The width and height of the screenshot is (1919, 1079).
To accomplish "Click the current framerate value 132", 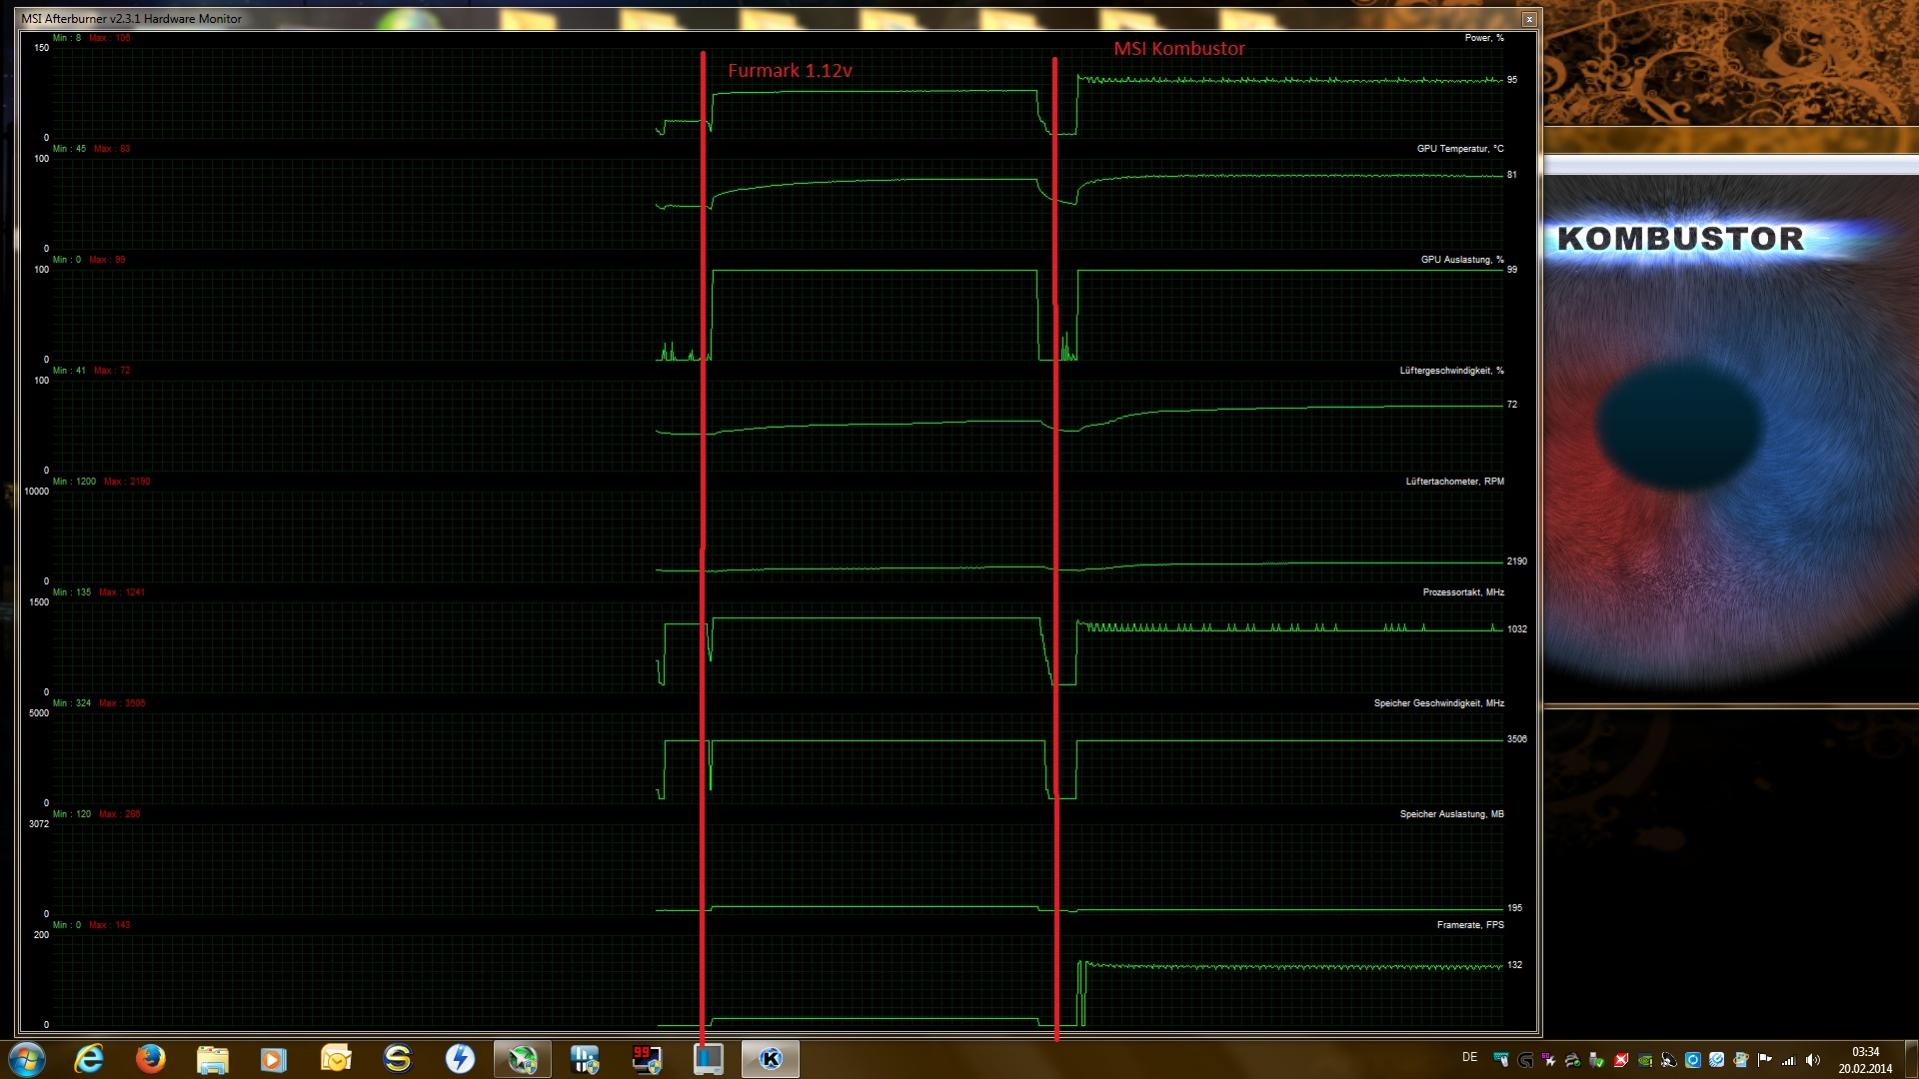I will tap(1515, 966).
